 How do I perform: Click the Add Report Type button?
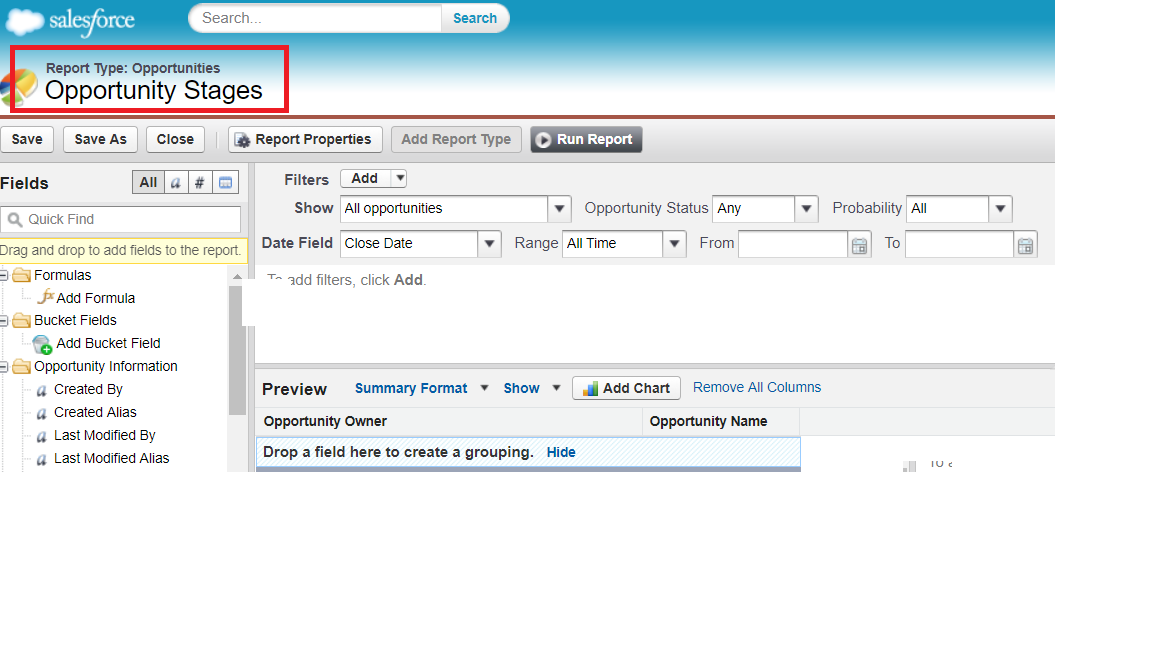[x=456, y=140]
